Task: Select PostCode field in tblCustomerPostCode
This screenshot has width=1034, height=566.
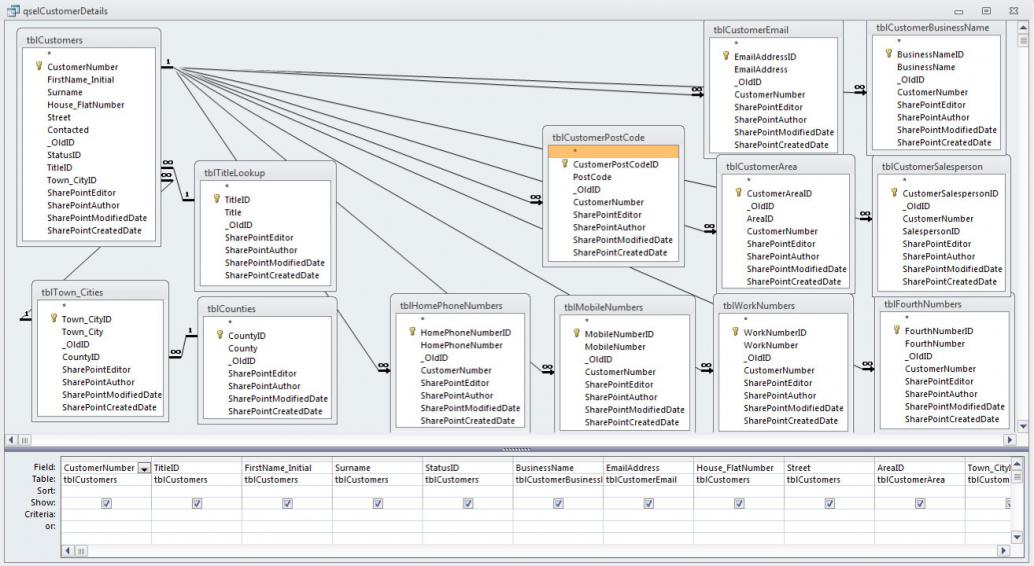Action: pyautogui.click(x=592, y=177)
